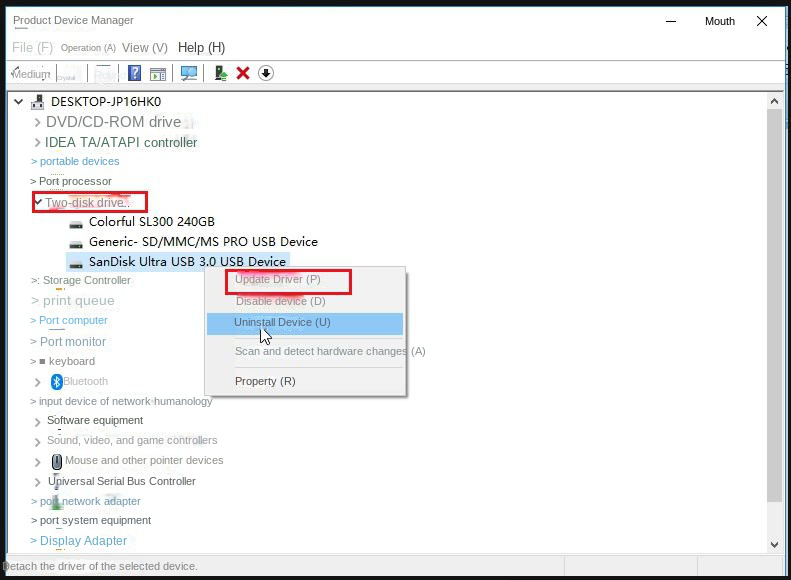Click the mouse and pointer devices icon

57,461
